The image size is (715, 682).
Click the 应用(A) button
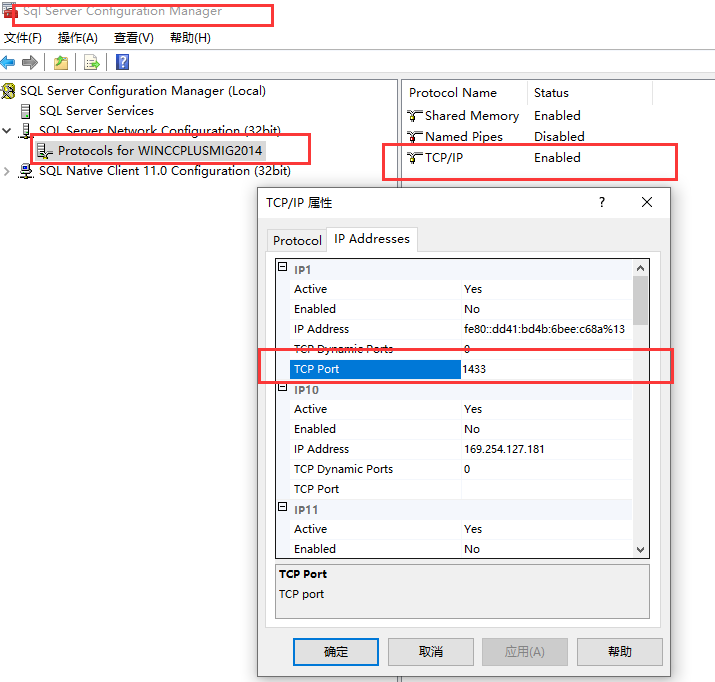525,652
